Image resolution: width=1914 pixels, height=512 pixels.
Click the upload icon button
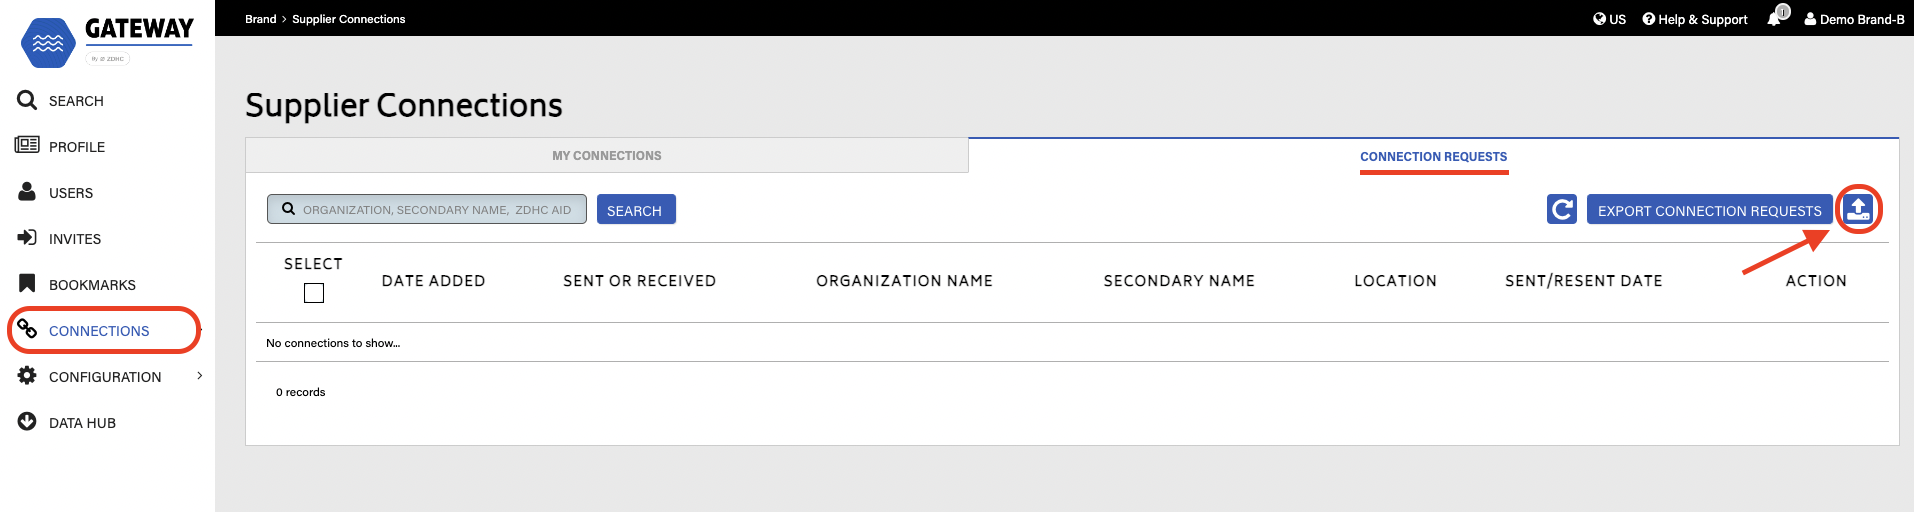pyautogui.click(x=1858, y=210)
